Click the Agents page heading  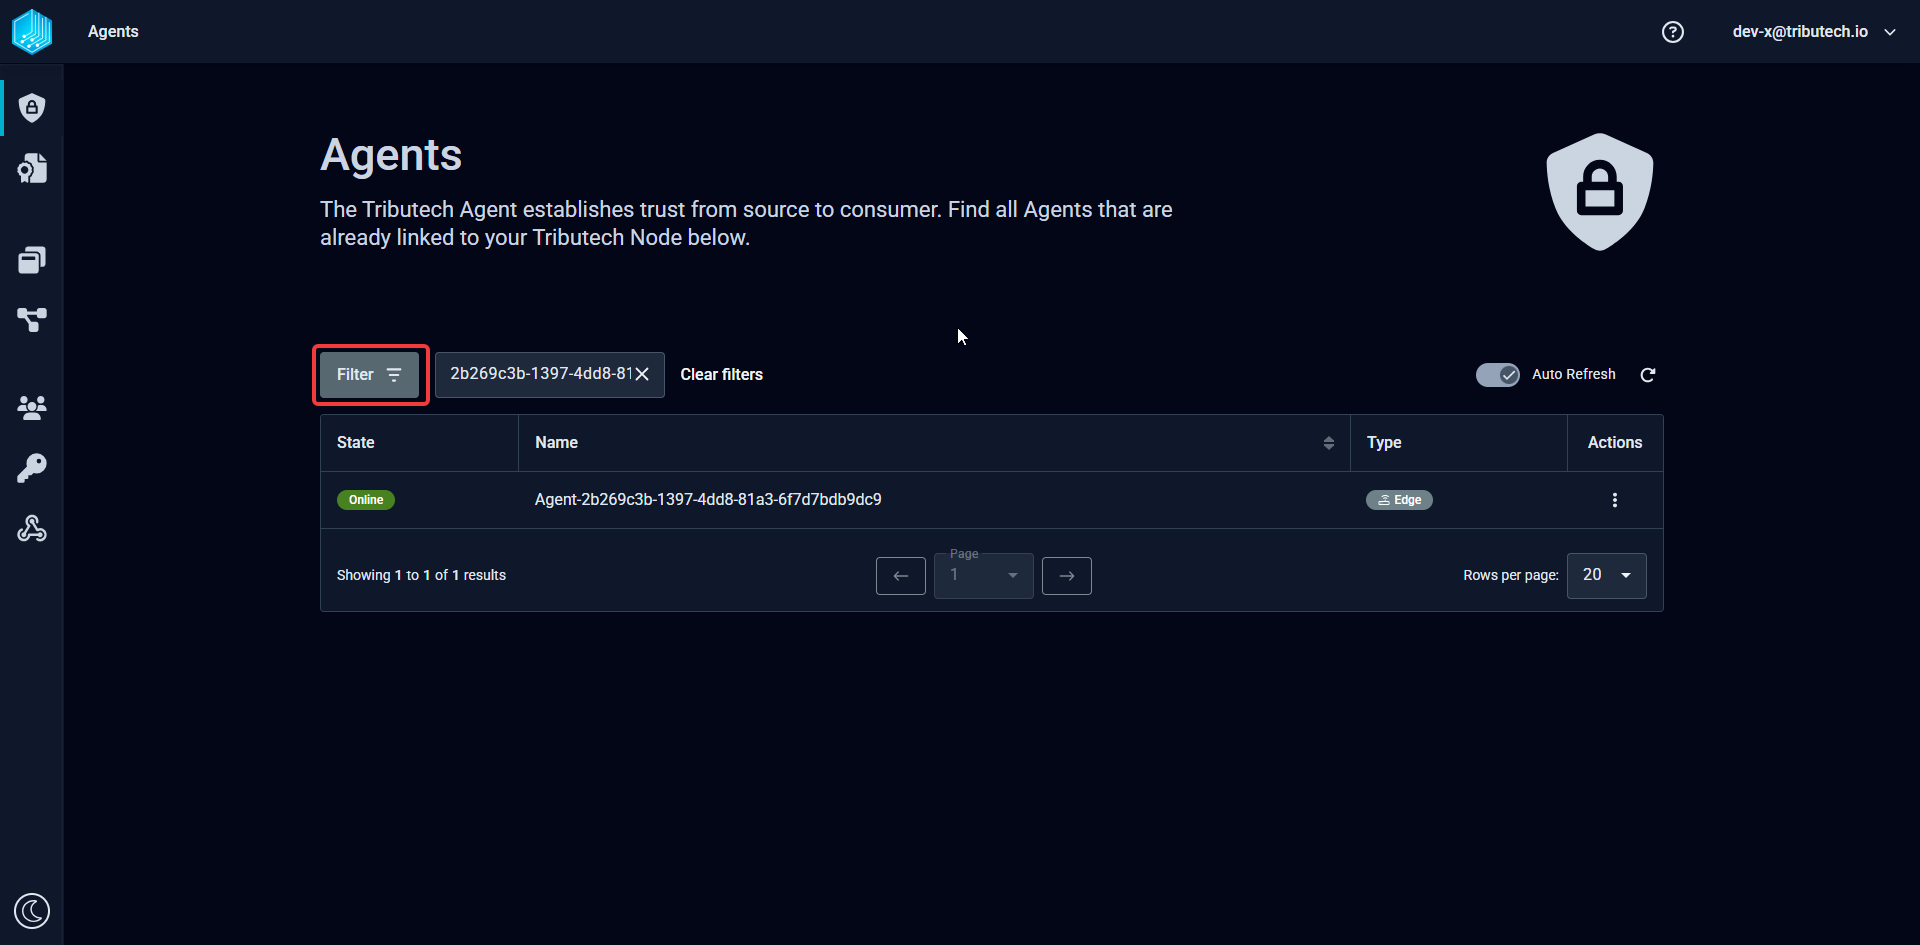tap(391, 155)
